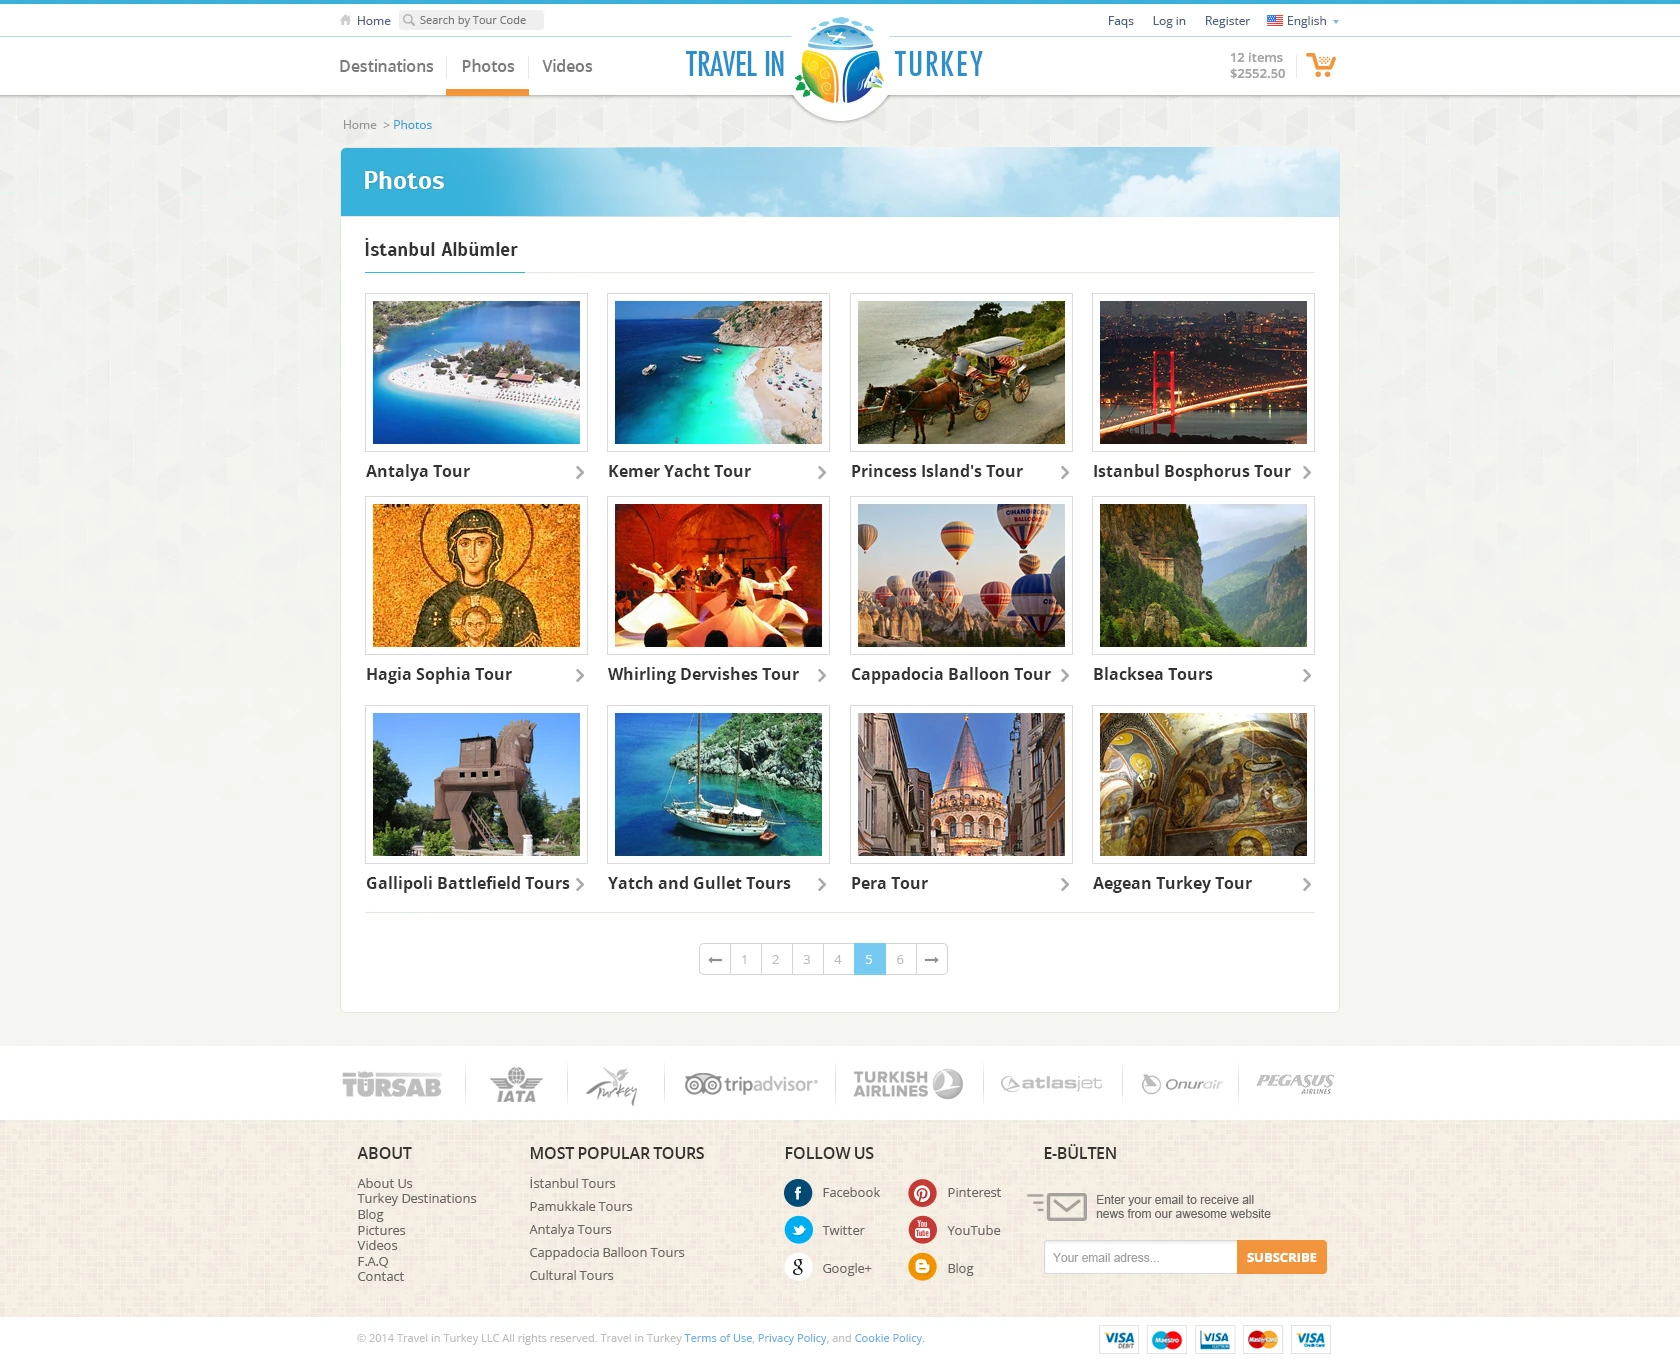Go to the next page arrow
This screenshot has width=1680, height=1363.
(932, 959)
